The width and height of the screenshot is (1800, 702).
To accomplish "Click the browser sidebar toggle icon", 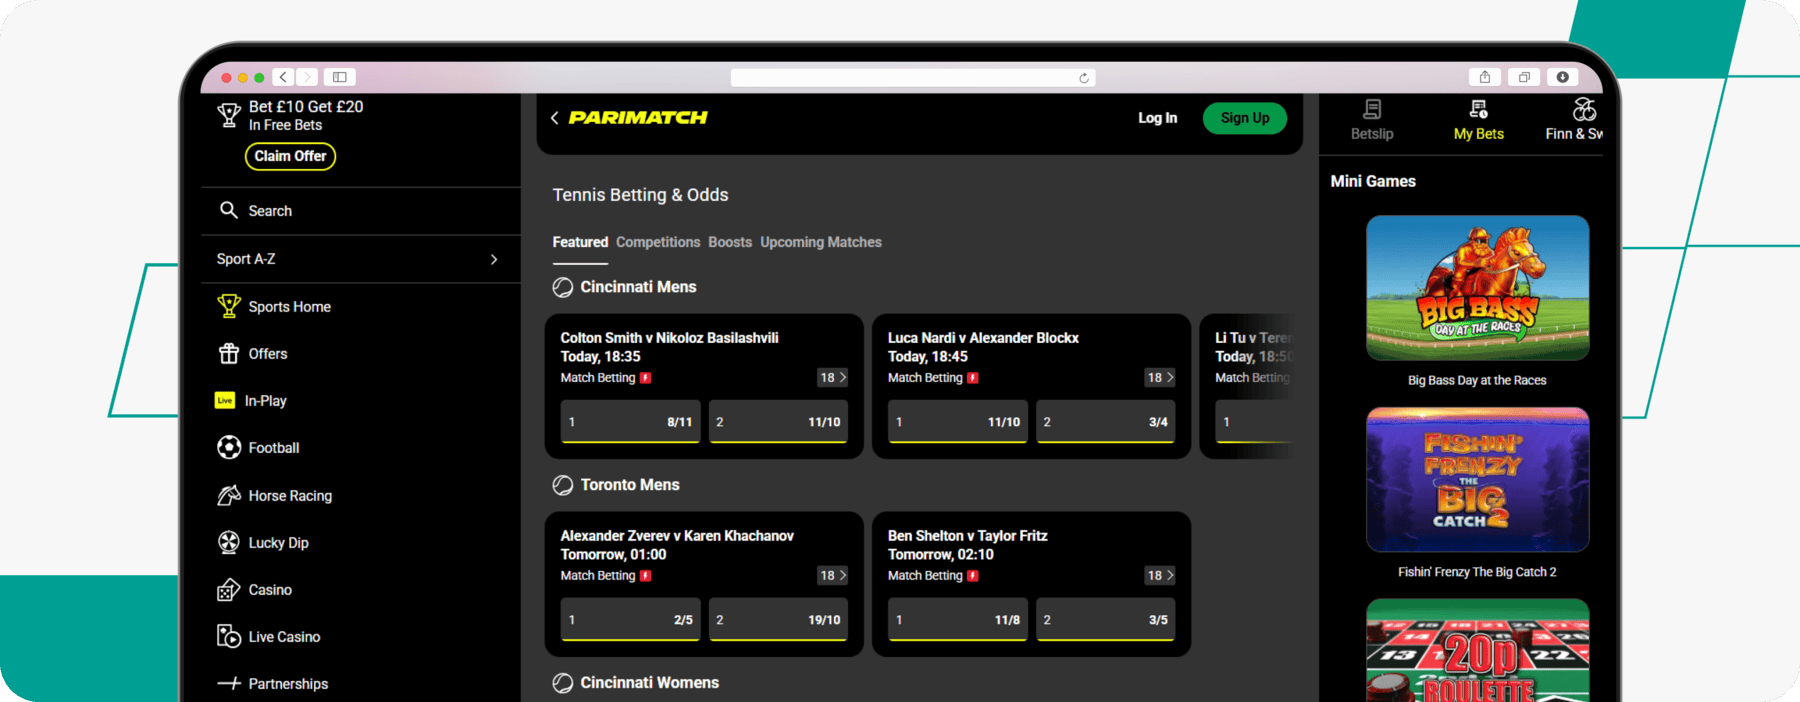I will pos(340,77).
